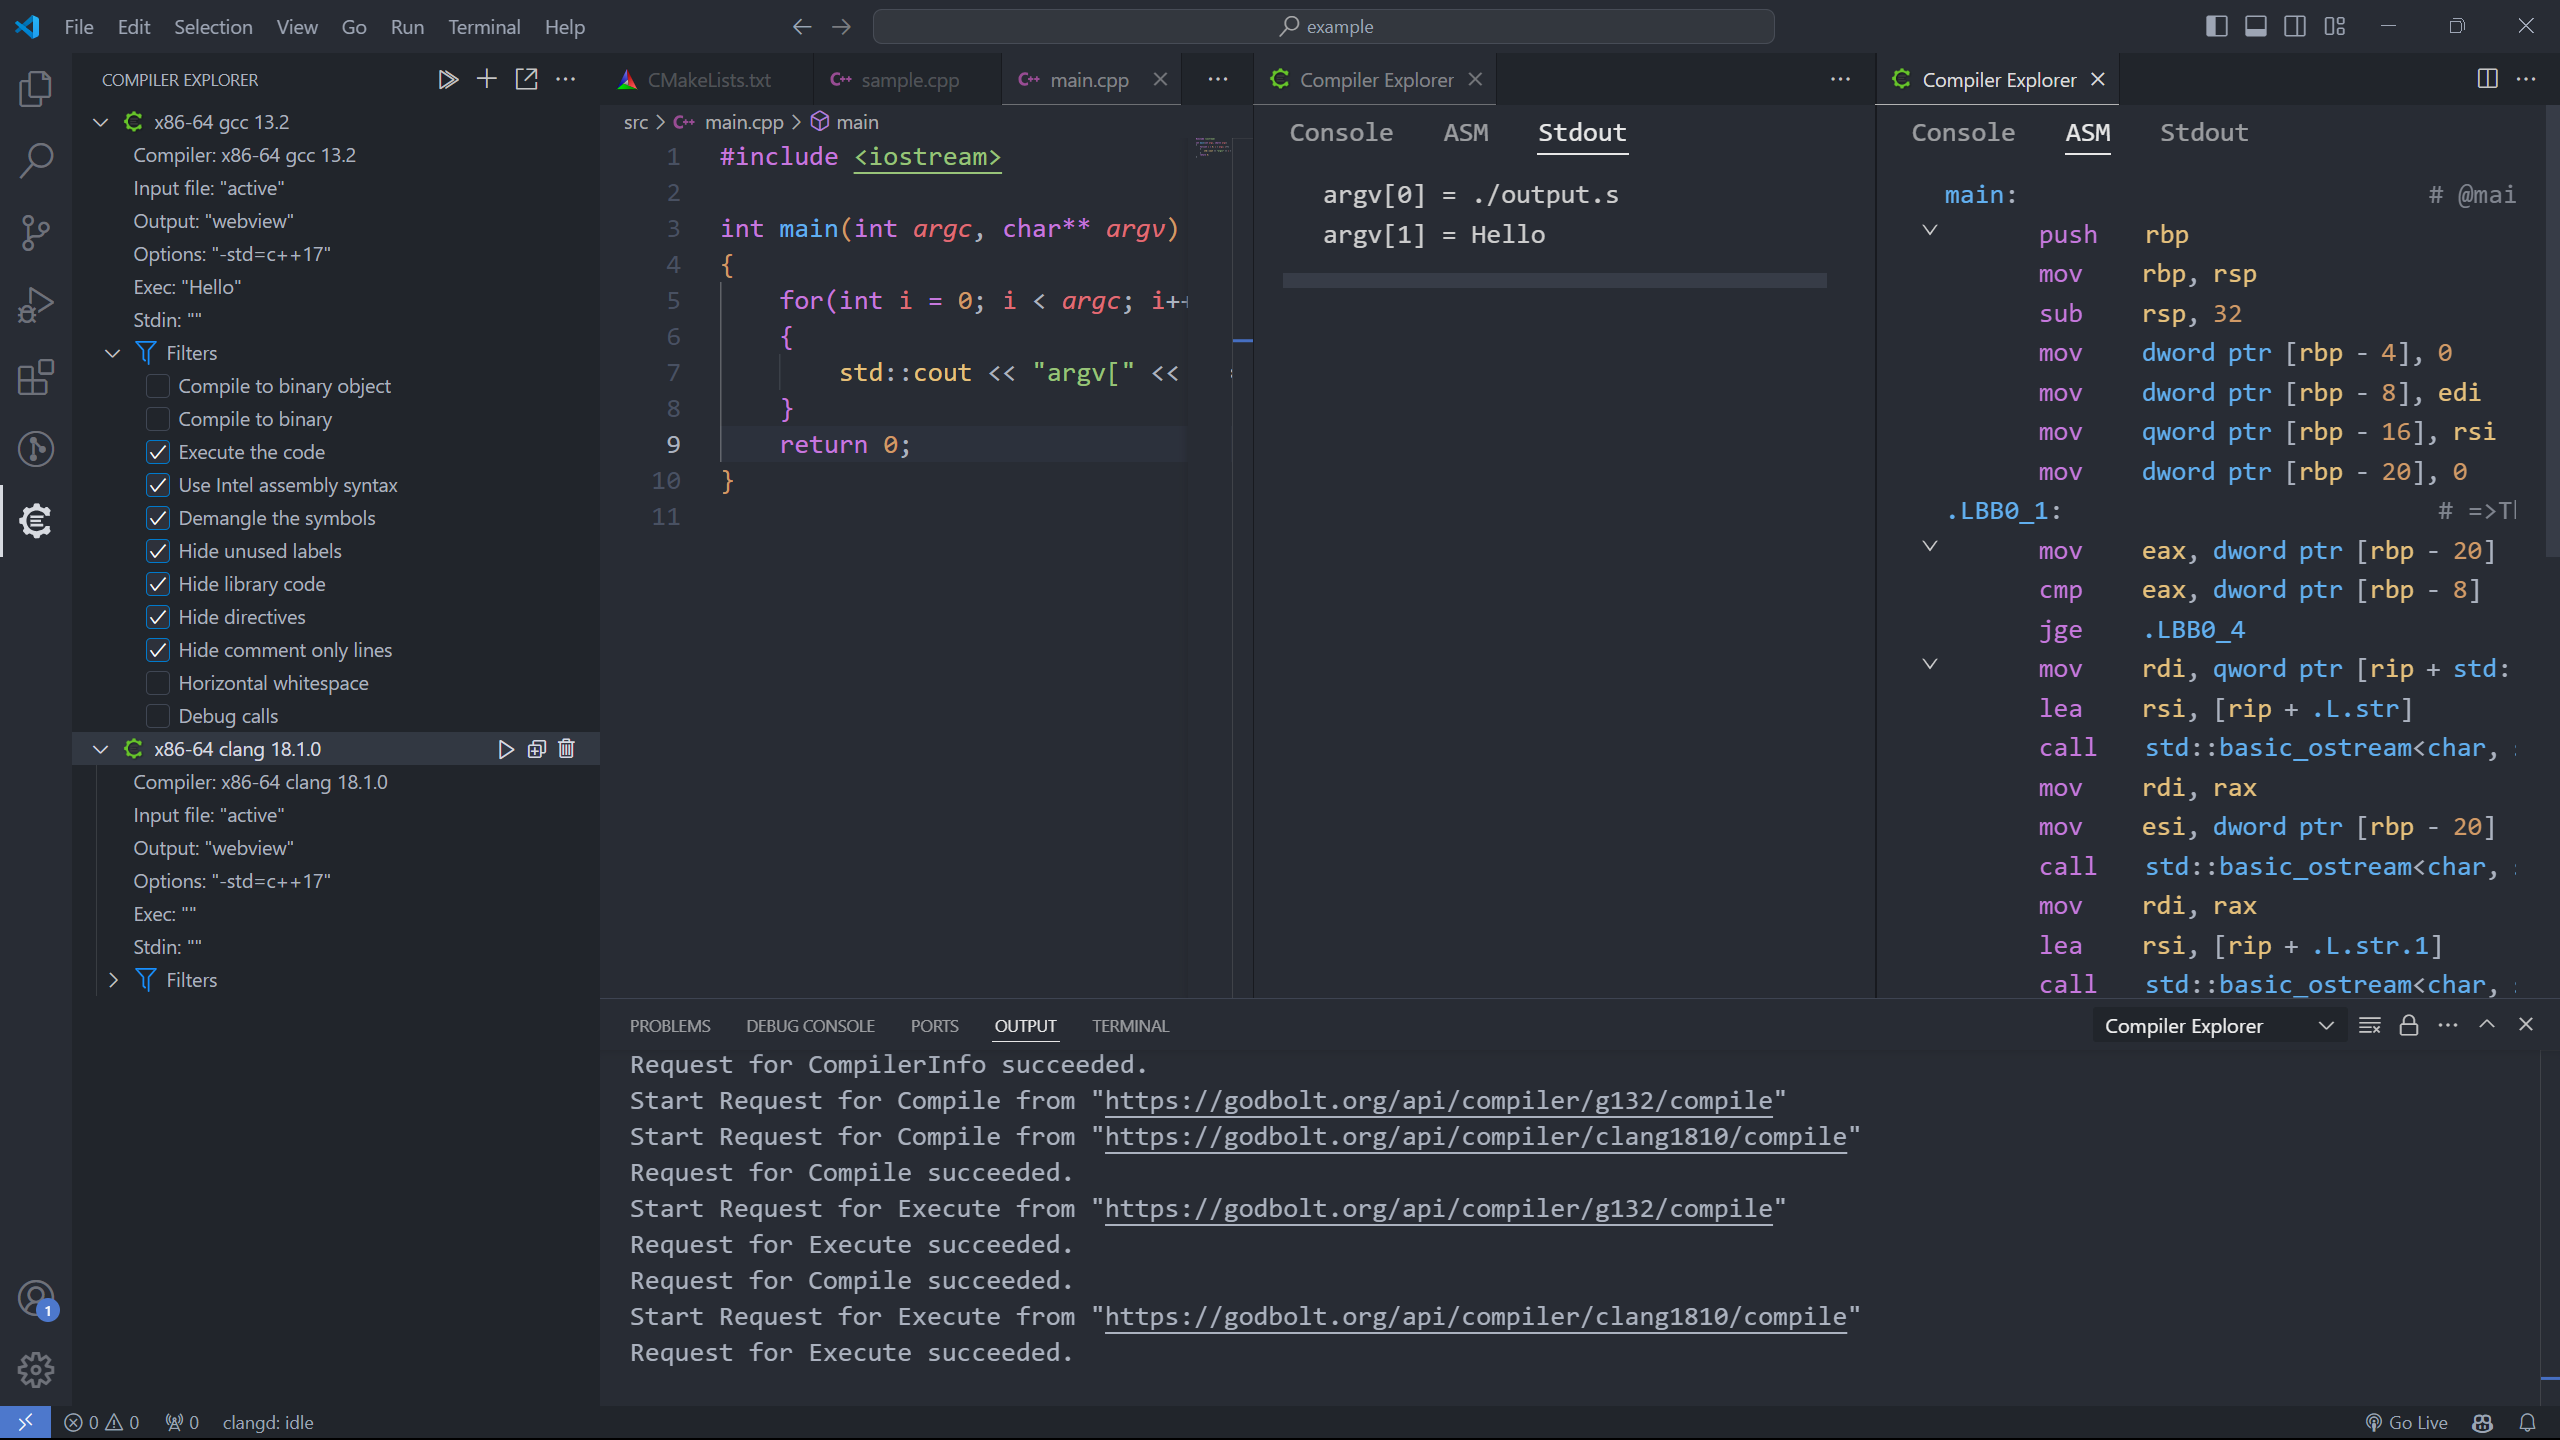
Task: Open Source Control in activity bar
Action: point(36,233)
